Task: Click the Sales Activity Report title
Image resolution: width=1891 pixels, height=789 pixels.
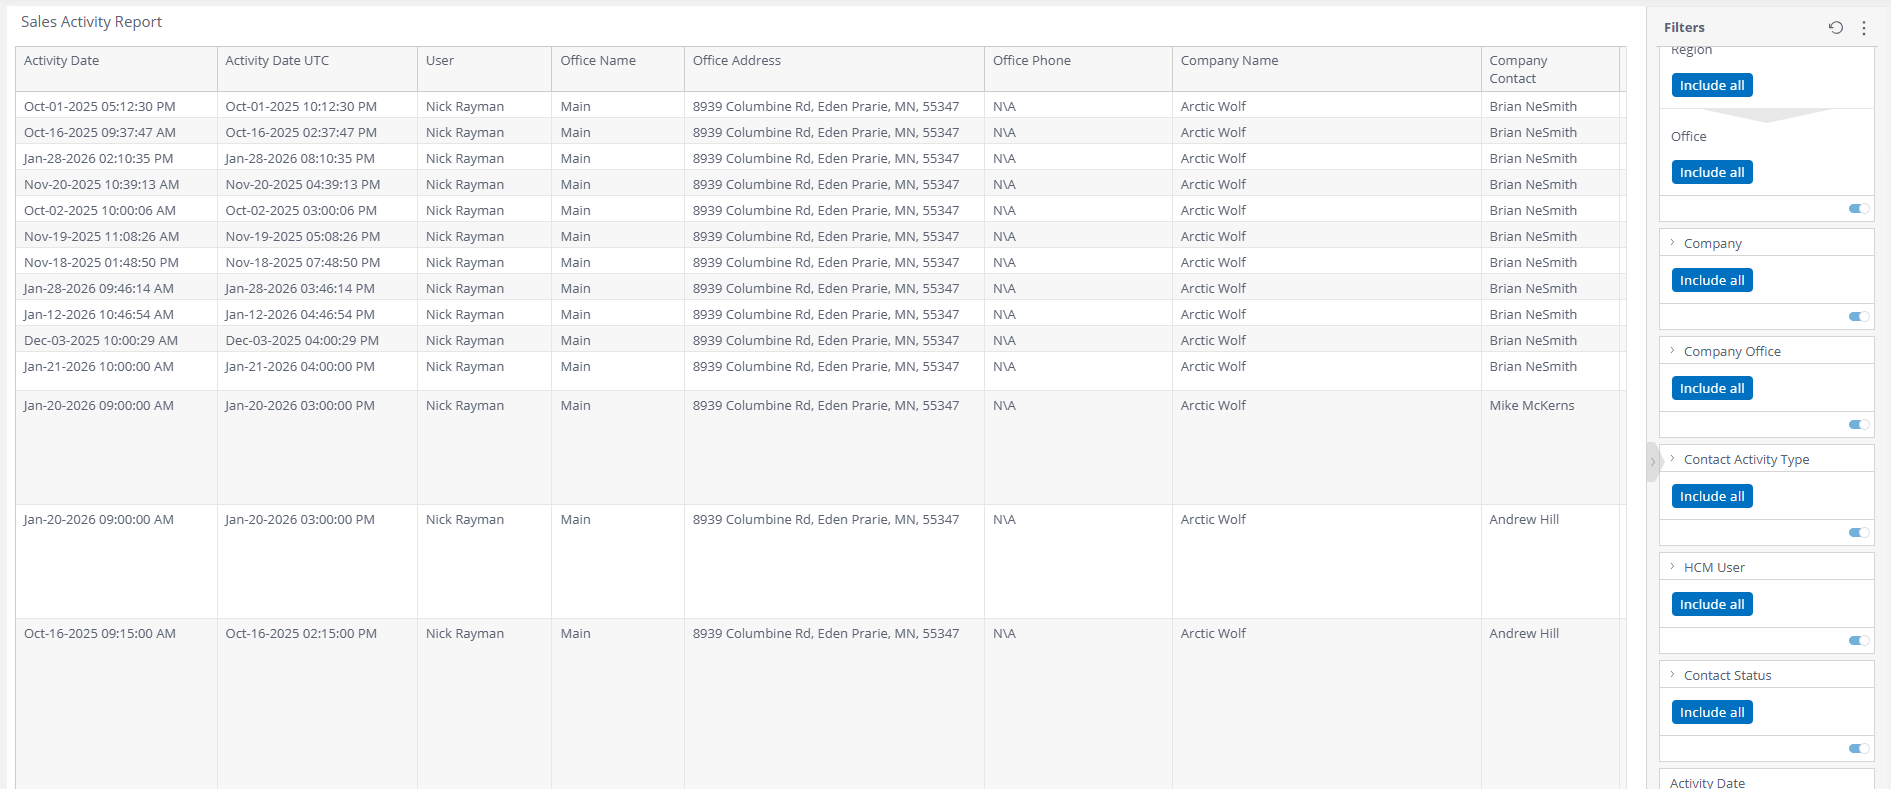Action: [91, 22]
